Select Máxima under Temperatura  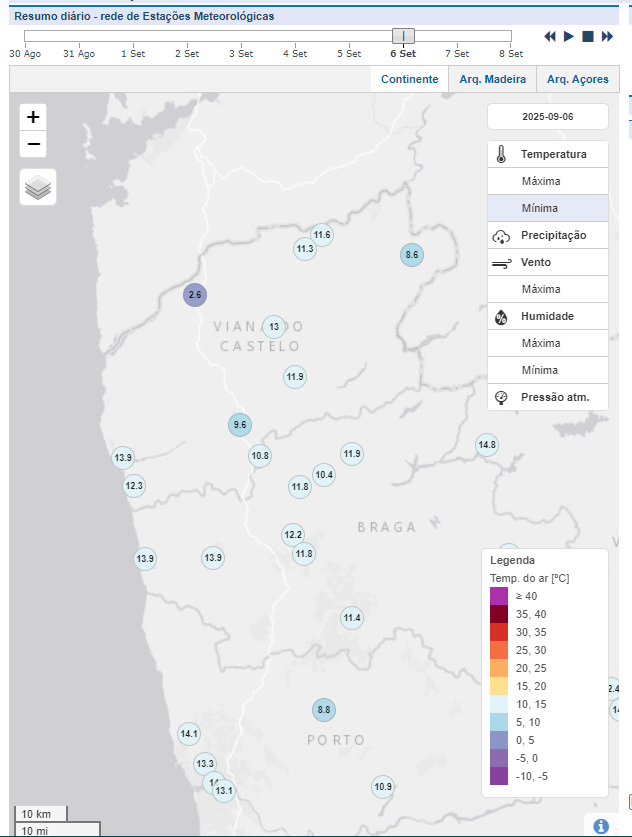(548, 181)
